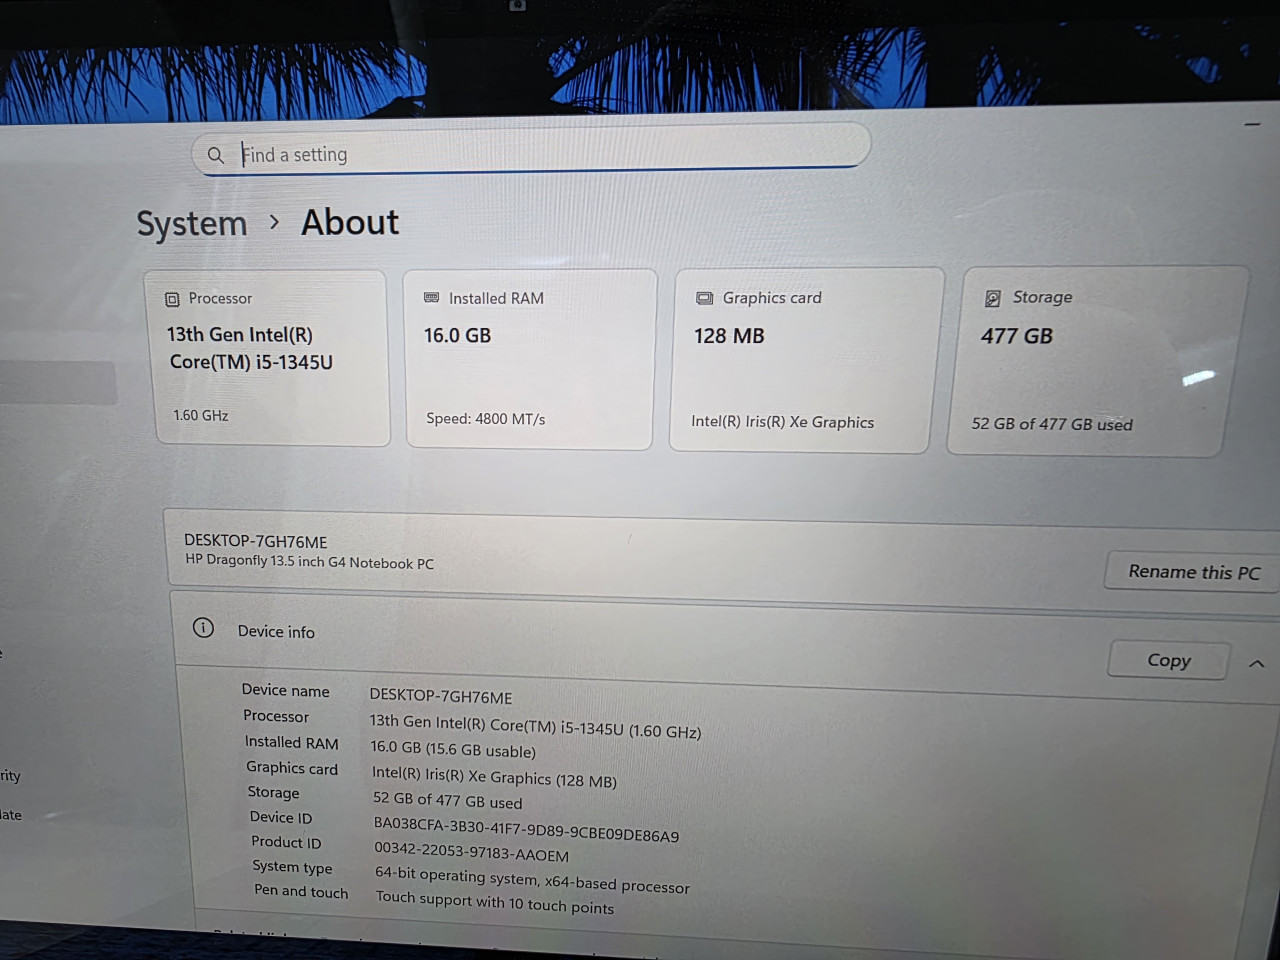Viewport: 1280px width, 960px height.
Task: Click the breadcrumb chevron after System
Action: coord(275,222)
